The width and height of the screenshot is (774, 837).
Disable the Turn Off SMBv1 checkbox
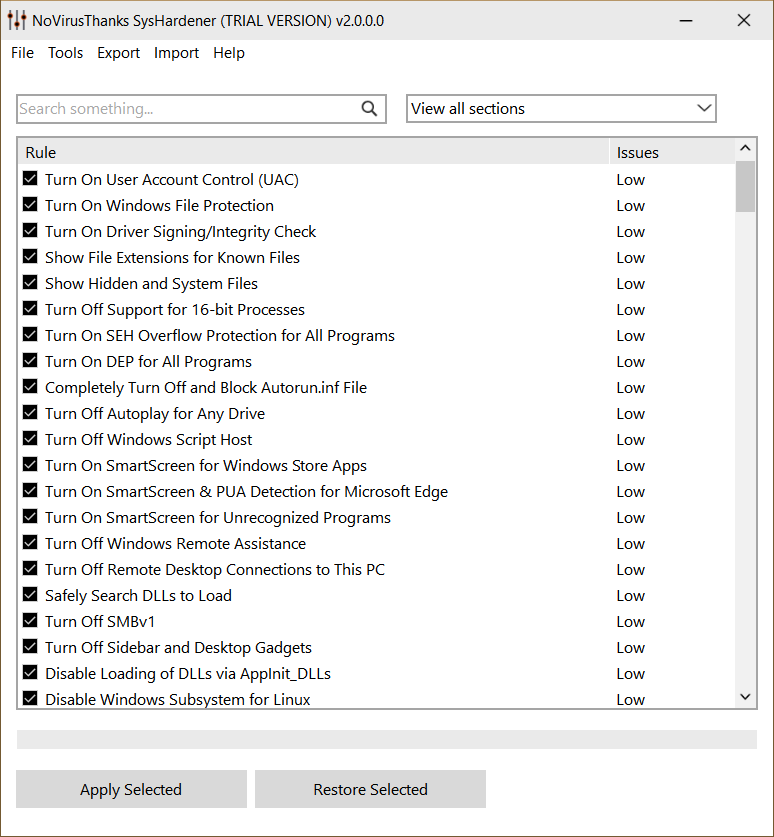(30, 622)
